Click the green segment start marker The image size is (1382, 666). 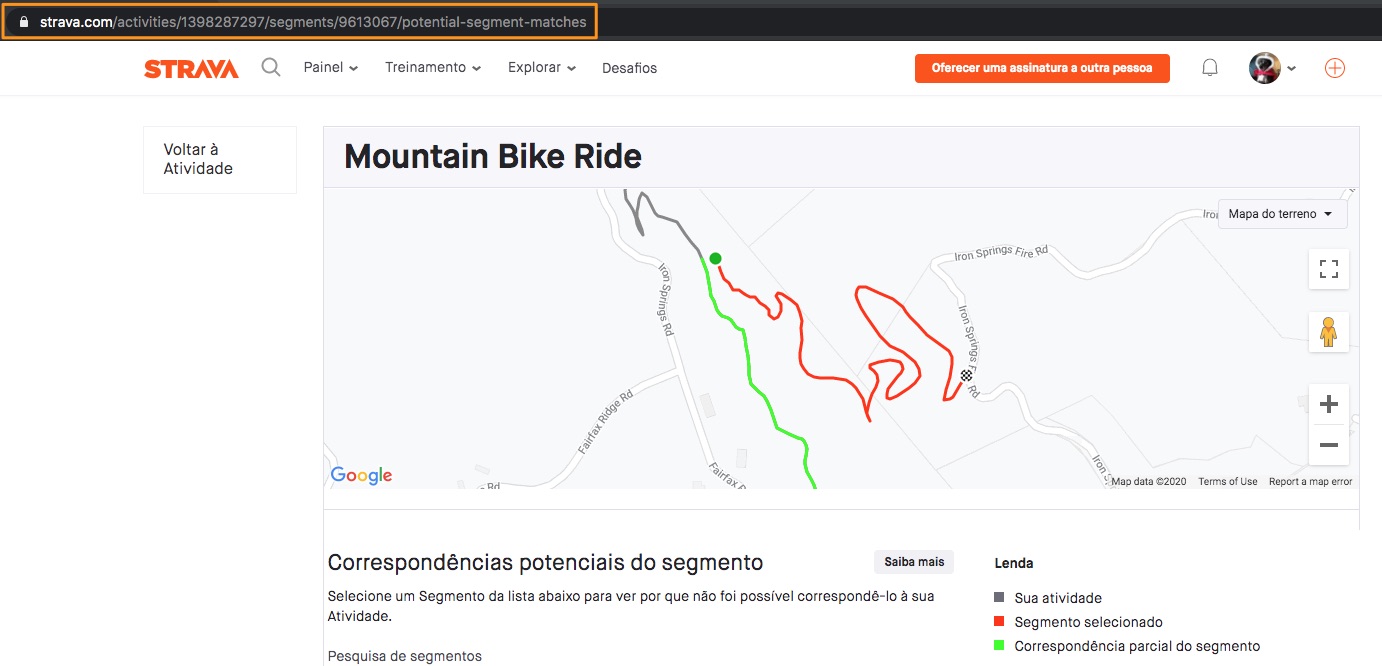tap(715, 259)
